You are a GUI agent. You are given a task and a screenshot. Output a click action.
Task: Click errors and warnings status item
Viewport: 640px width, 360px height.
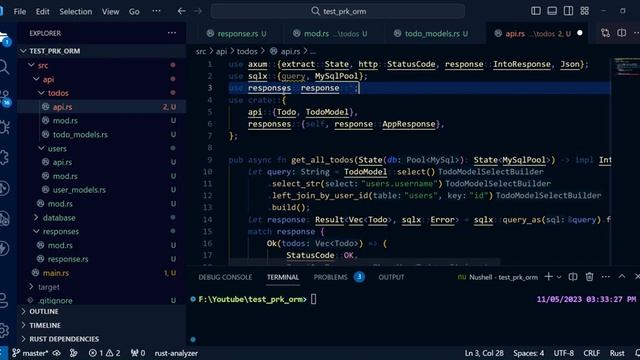click(x=104, y=353)
